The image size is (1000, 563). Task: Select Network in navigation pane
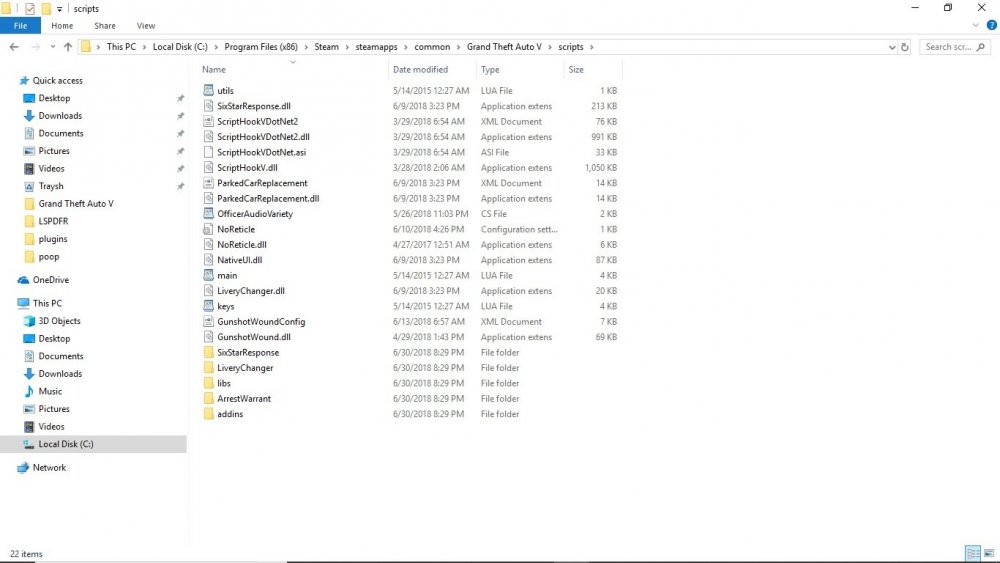(49, 467)
